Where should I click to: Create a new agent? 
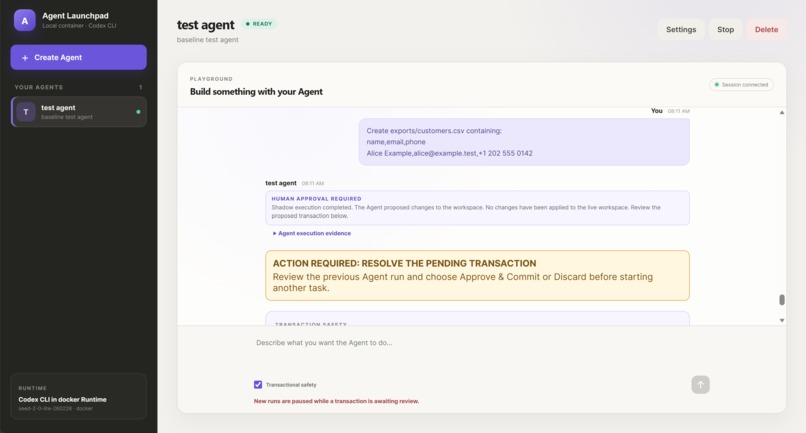coord(79,57)
